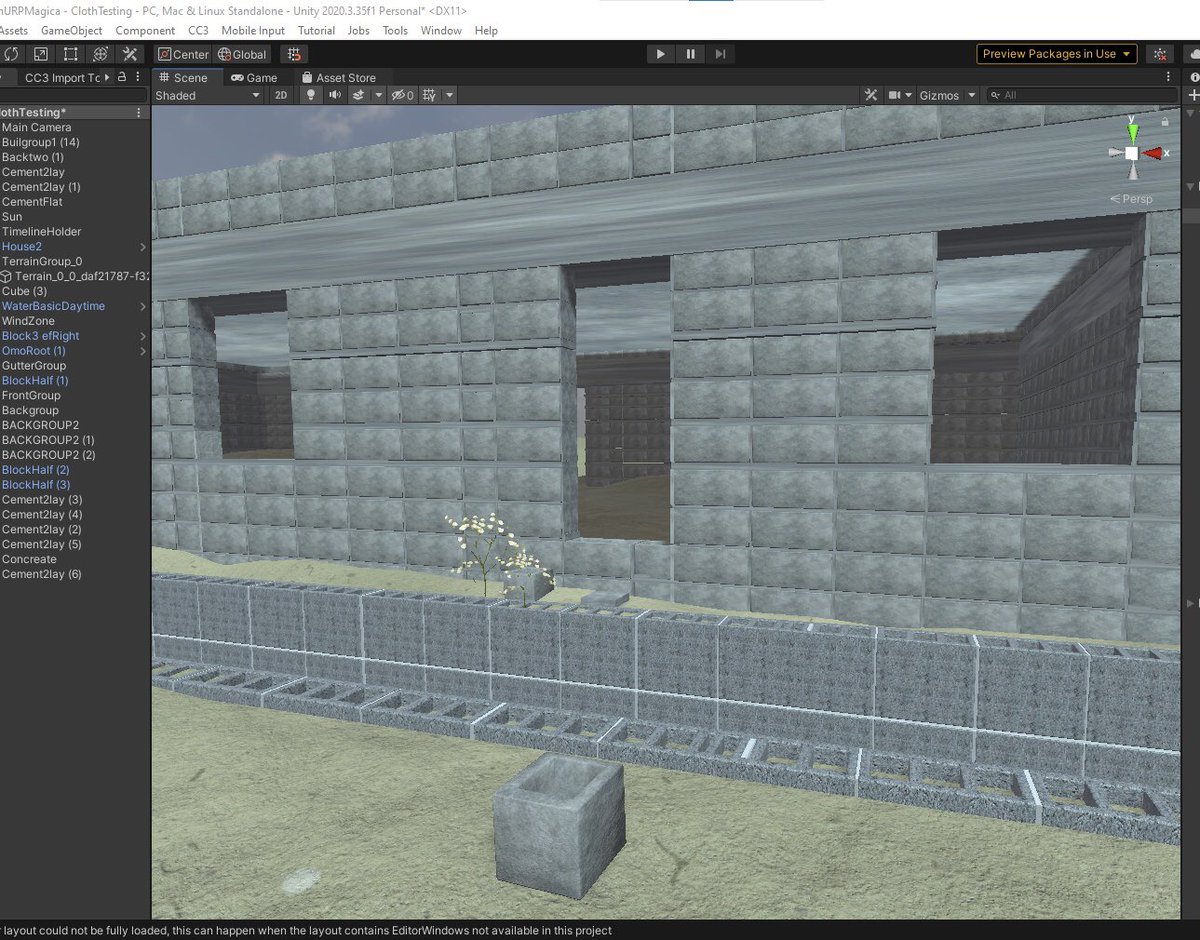Select Main Camera in hierarchy
Image resolution: width=1200 pixels, height=940 pixels.
pos(37,127)
